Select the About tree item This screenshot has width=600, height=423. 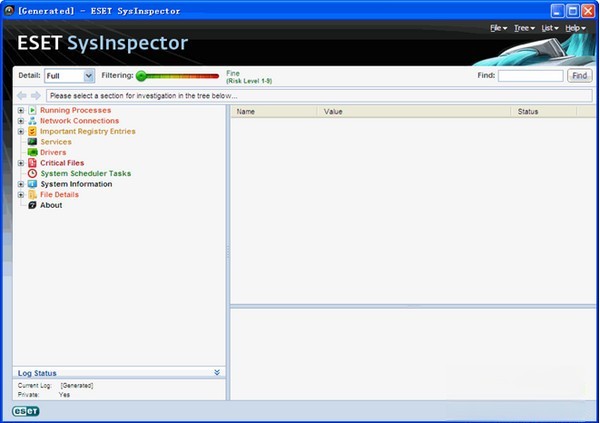[x=51, y=205]
